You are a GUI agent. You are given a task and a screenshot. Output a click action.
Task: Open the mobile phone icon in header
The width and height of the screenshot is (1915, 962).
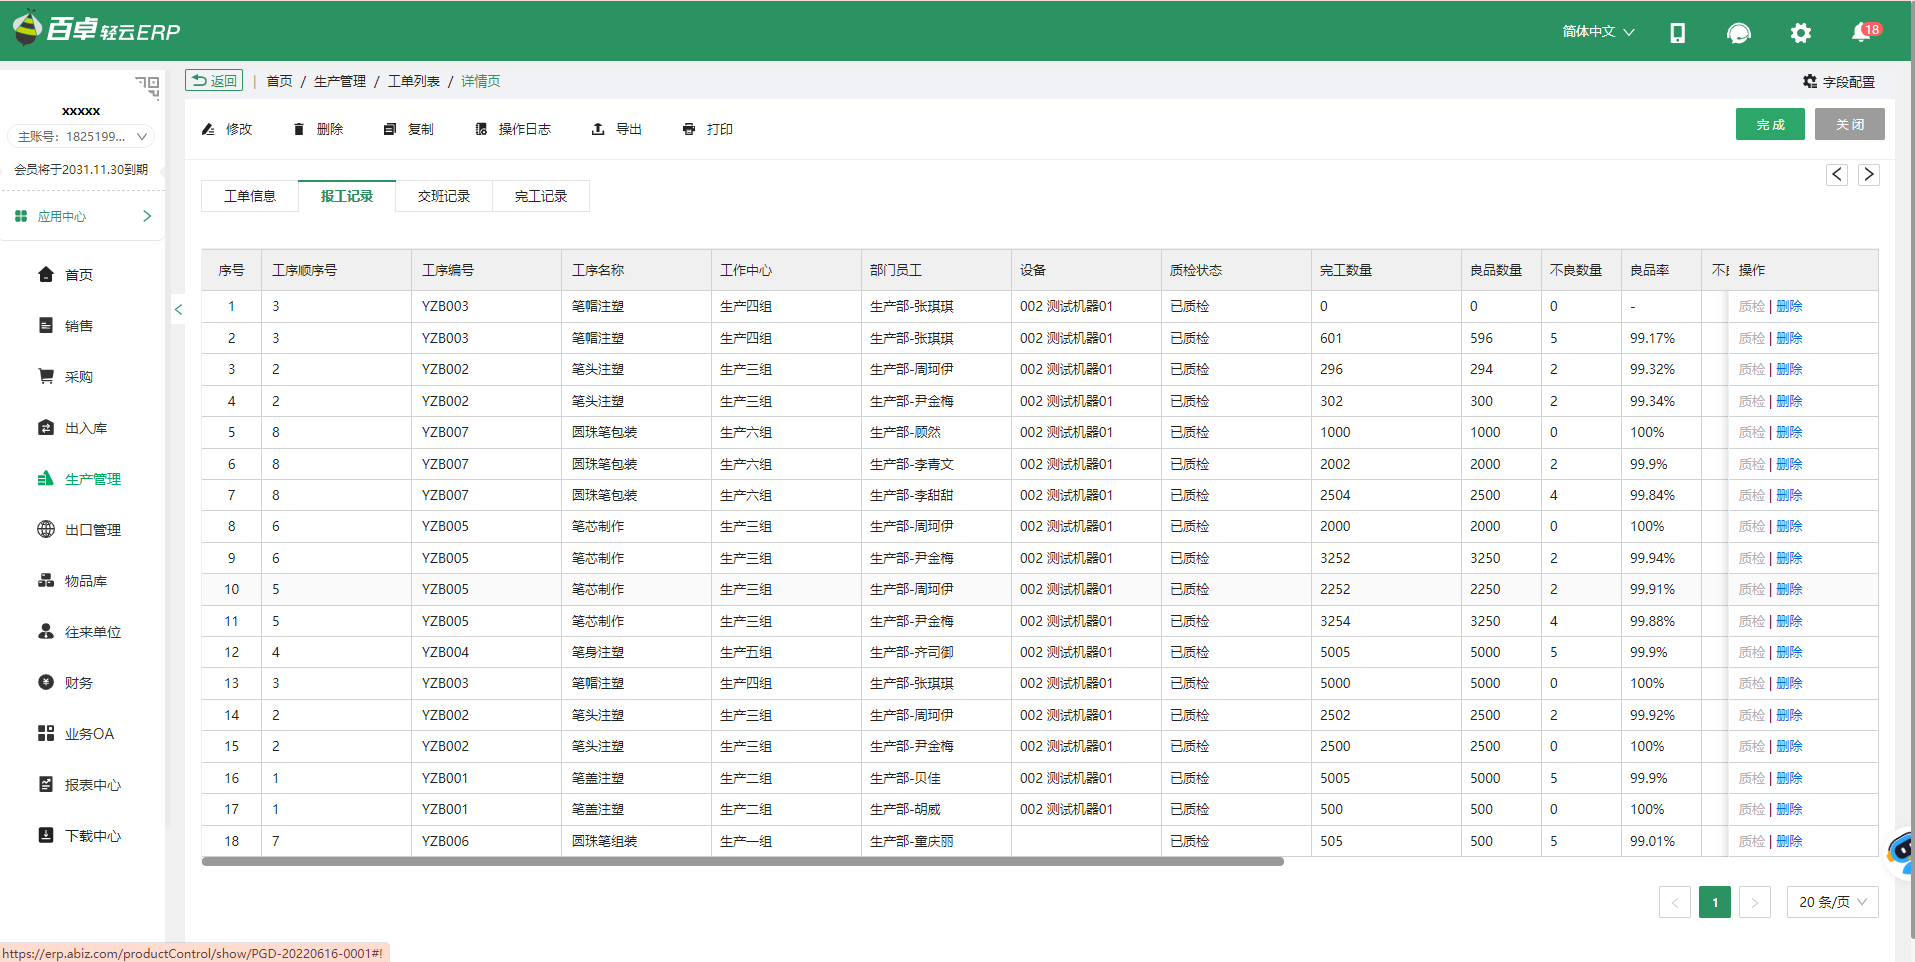[x=1677, y=33]
